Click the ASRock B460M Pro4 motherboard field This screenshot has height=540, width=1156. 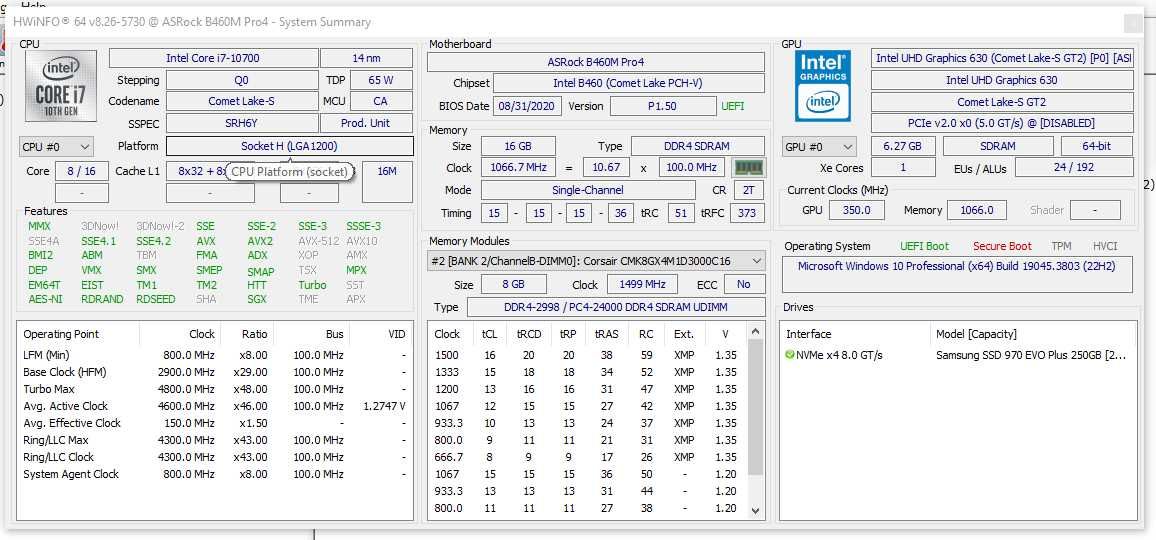tap(596, 62)
